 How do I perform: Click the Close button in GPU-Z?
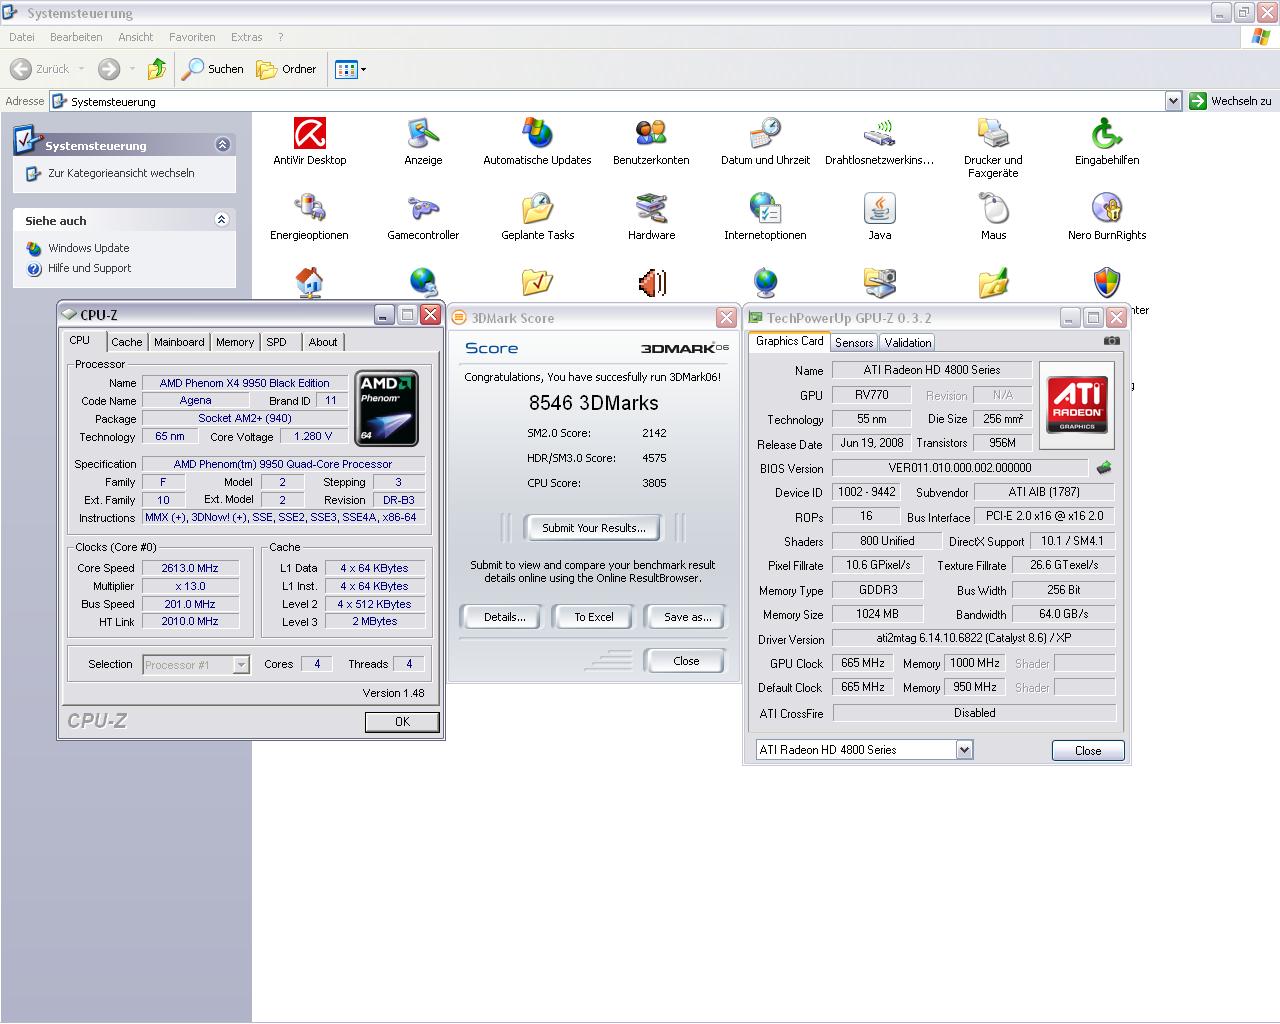pos(1088,751)
